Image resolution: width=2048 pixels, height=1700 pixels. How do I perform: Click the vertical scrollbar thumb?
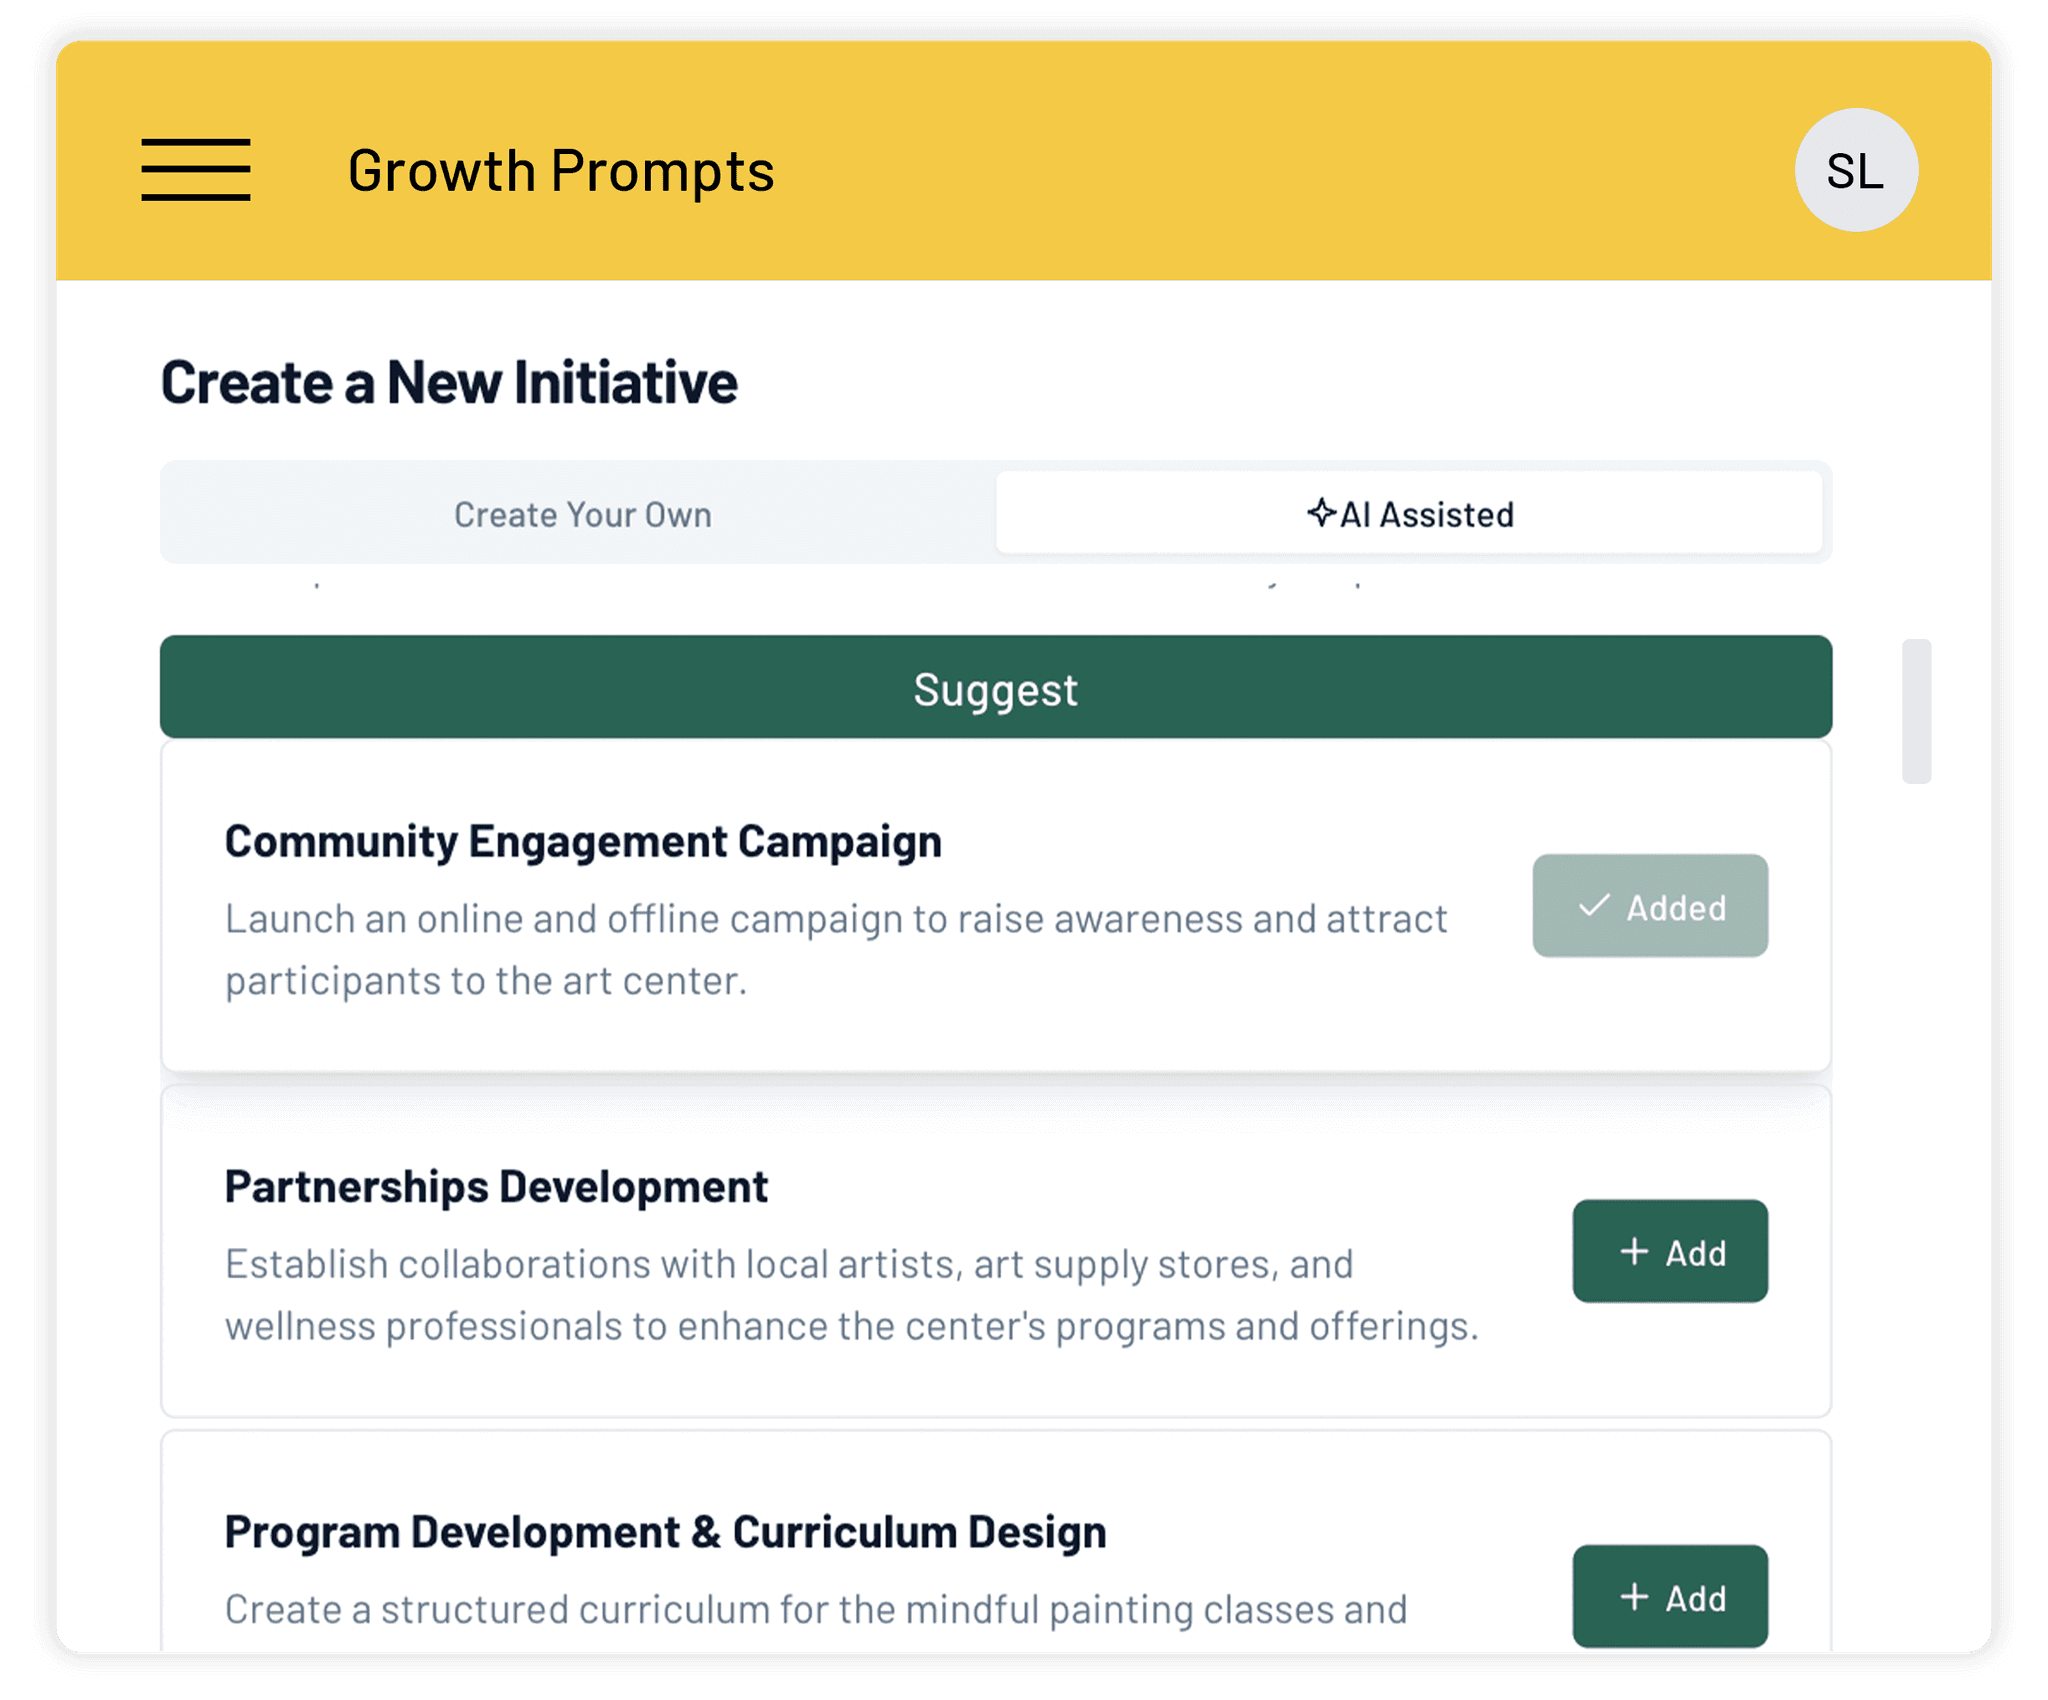tap(1916, 711)
